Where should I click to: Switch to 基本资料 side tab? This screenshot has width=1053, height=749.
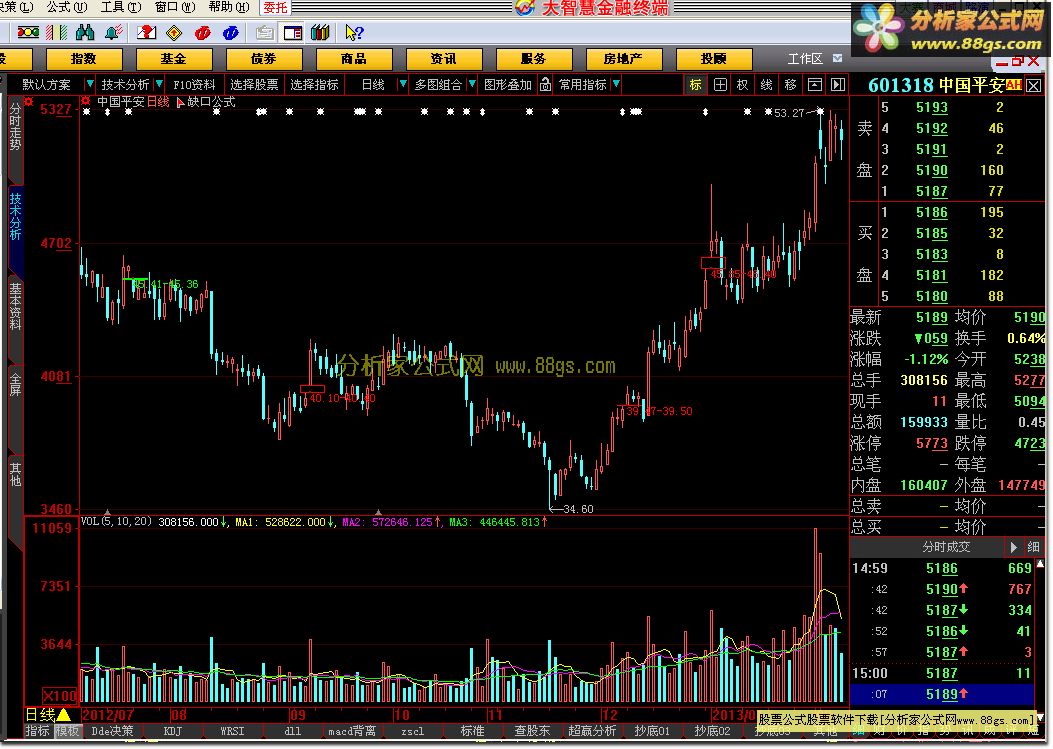click(x=15, y=307)
